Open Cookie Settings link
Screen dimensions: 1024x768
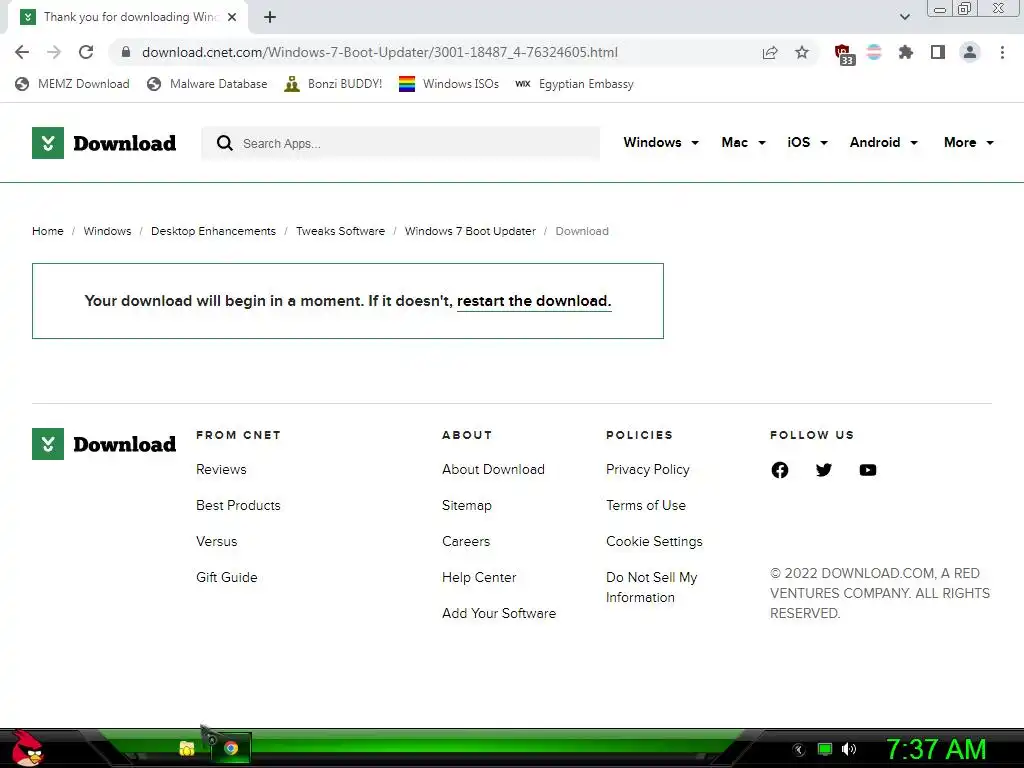click(654, 541)
